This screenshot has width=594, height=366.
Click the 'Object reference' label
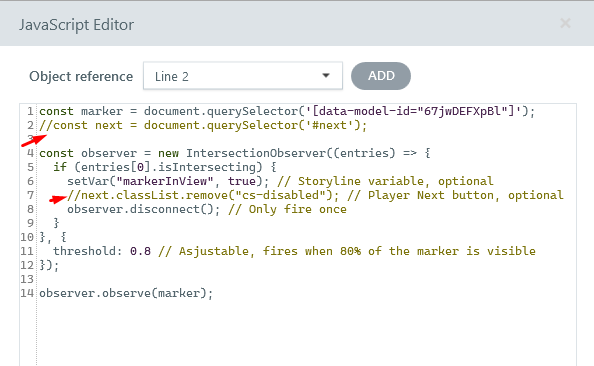click(x=81, y=77)
